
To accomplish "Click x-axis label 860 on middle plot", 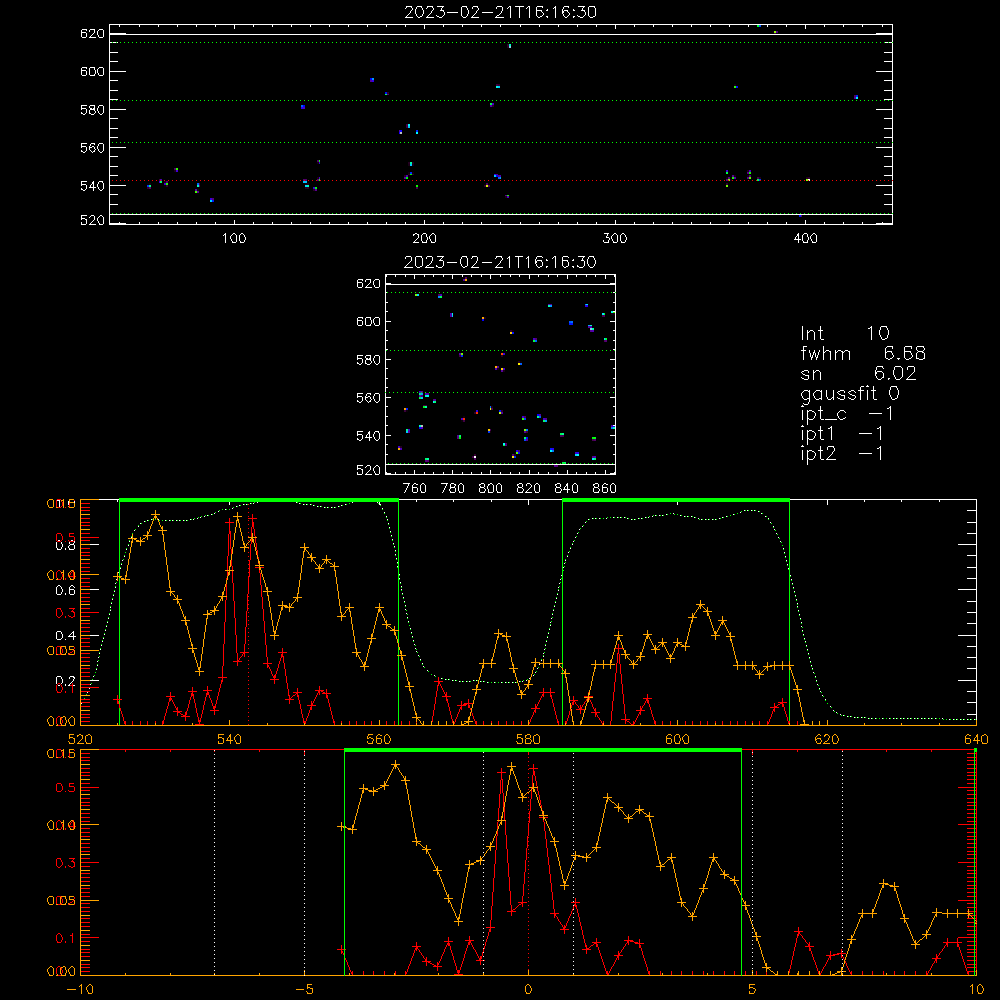I will [x=605, y=489].
